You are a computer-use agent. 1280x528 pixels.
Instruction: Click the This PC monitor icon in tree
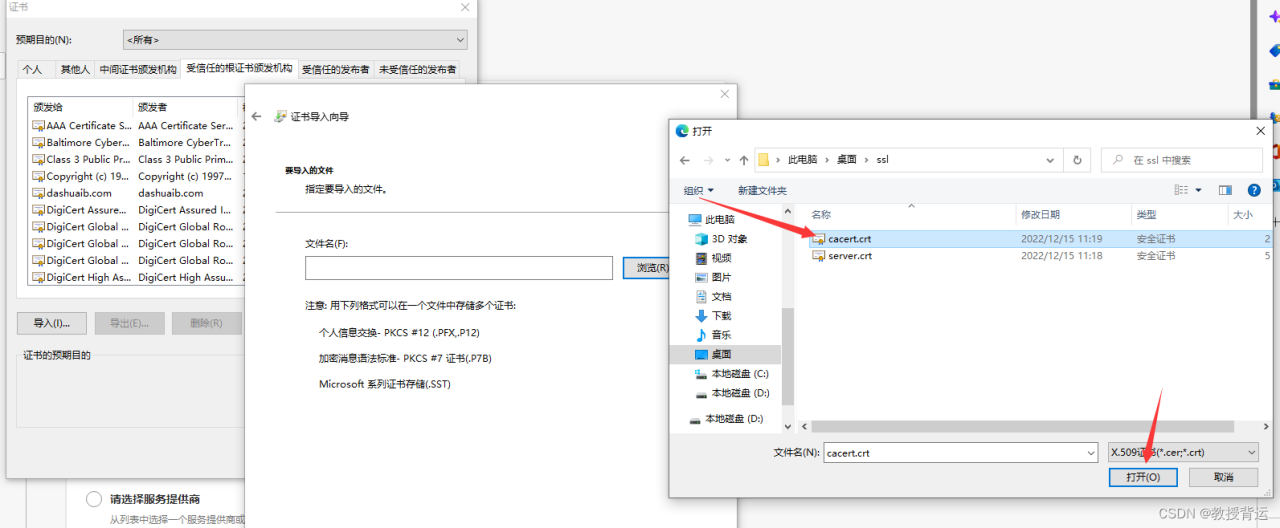click(x=695, y=220)
